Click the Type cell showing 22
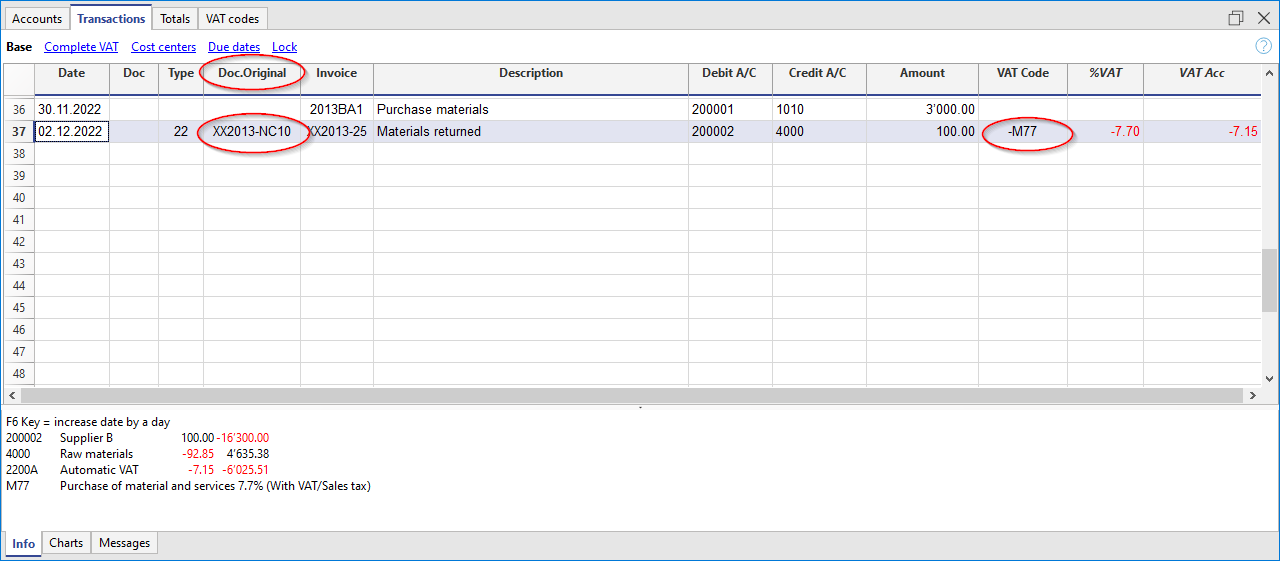1280x561 pixels. [x=181, y=131]
